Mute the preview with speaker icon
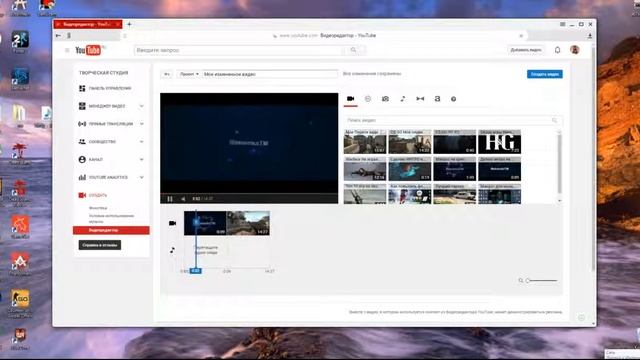The height and width of the screenshot is (360, 640). [183, 199]
